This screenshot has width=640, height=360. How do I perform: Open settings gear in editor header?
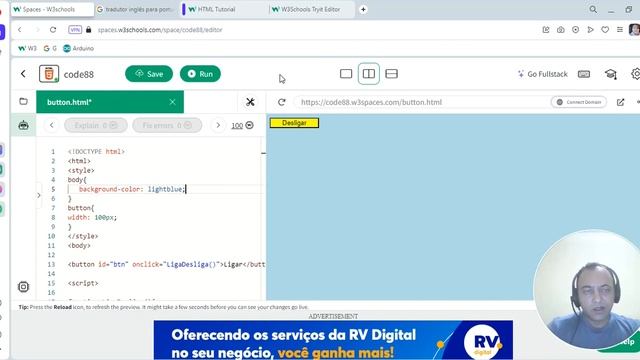pos(636,74)
